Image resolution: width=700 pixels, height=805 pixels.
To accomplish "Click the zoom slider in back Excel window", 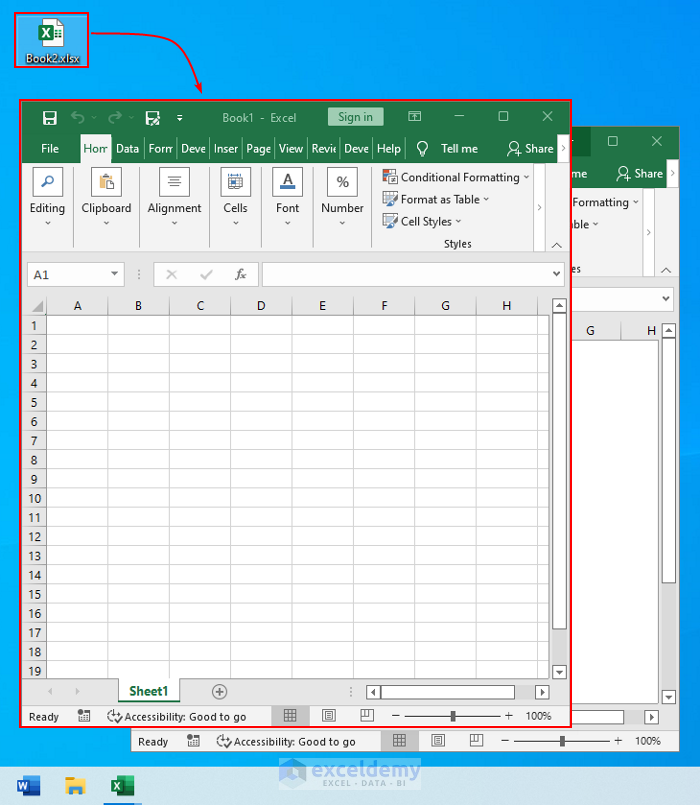I will tap(562, 741).
